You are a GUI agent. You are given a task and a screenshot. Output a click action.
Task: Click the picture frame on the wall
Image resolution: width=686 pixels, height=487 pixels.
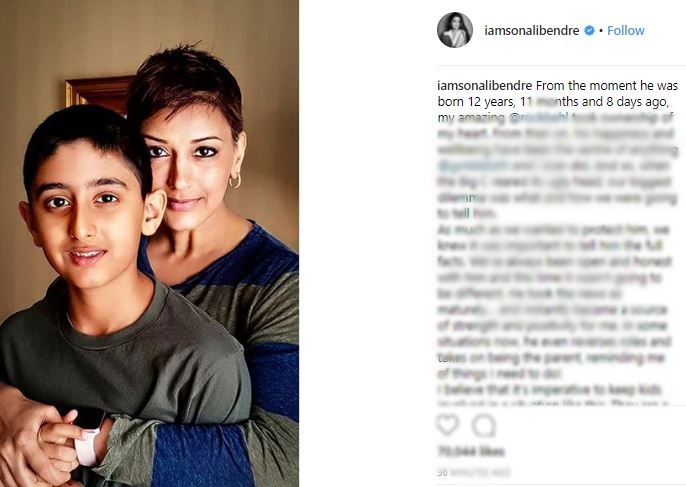(99, 94)
